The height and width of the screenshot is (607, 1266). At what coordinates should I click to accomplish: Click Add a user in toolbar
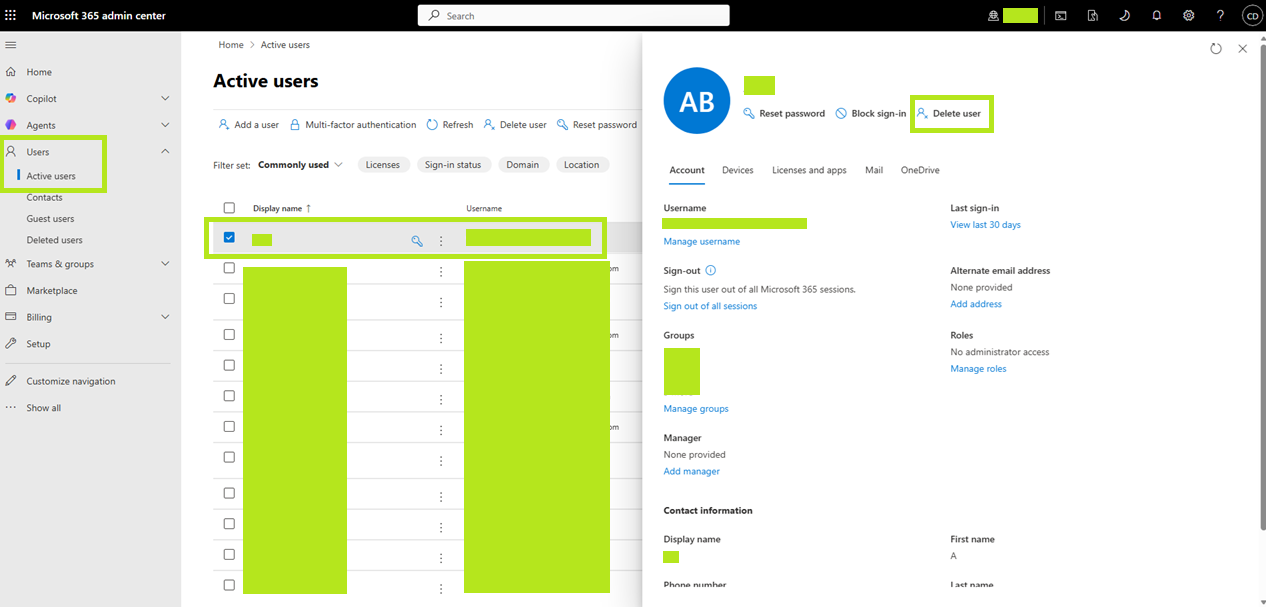[249, 125]
